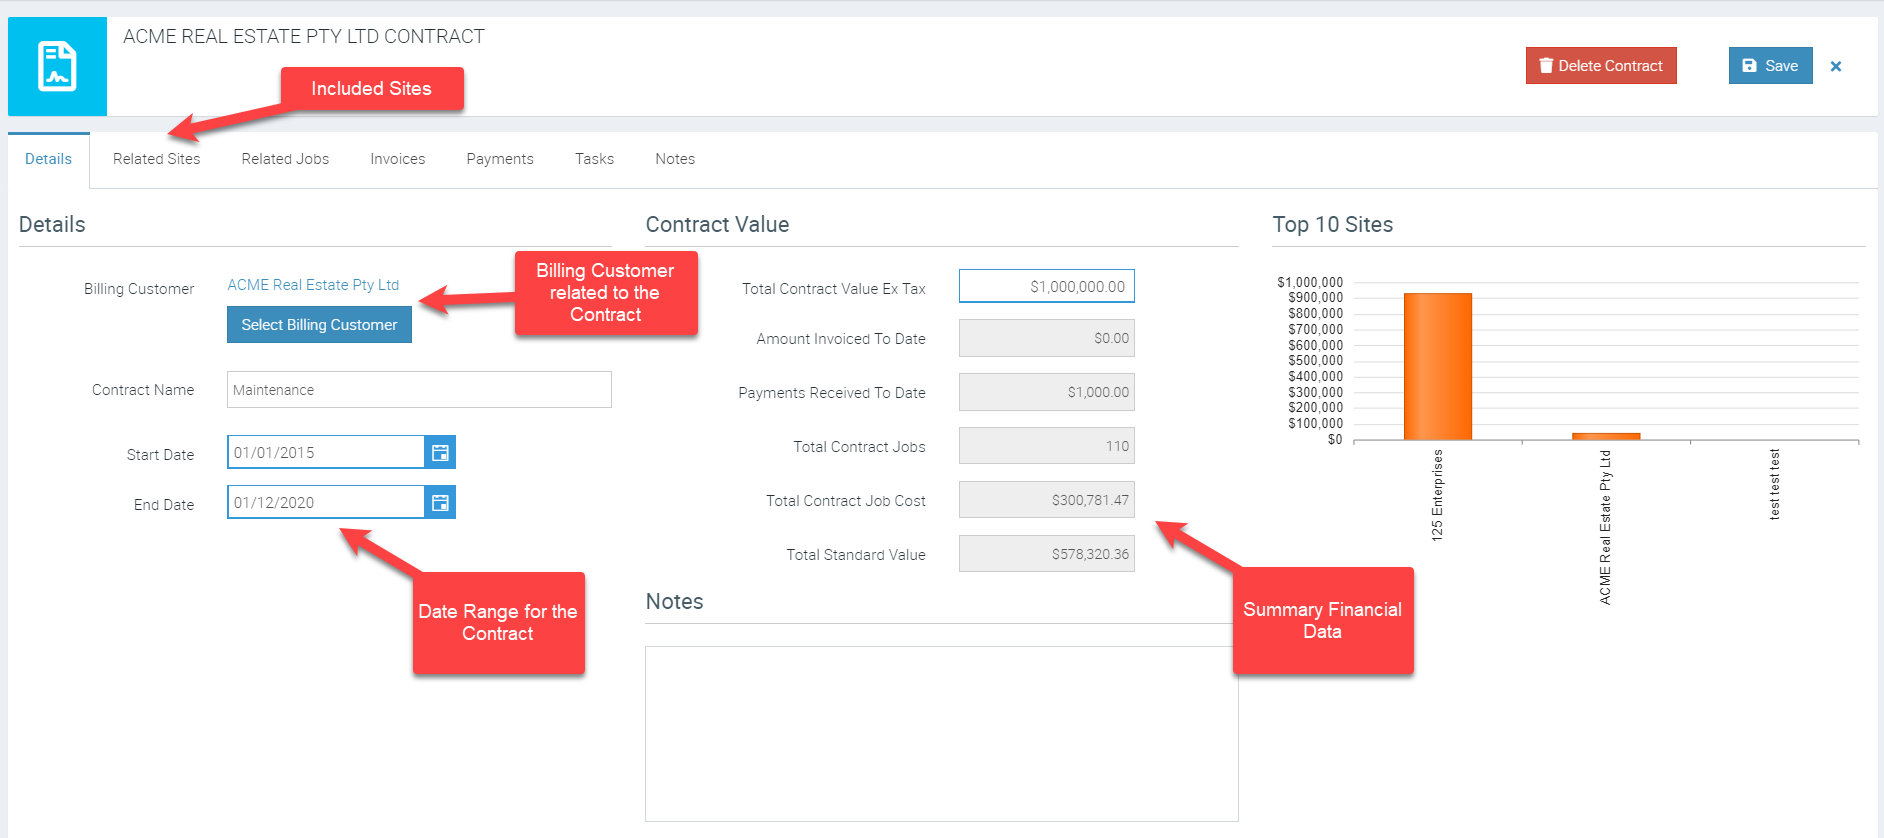Click the 'Contract Name' label
1884x838 pixels.
143,390
